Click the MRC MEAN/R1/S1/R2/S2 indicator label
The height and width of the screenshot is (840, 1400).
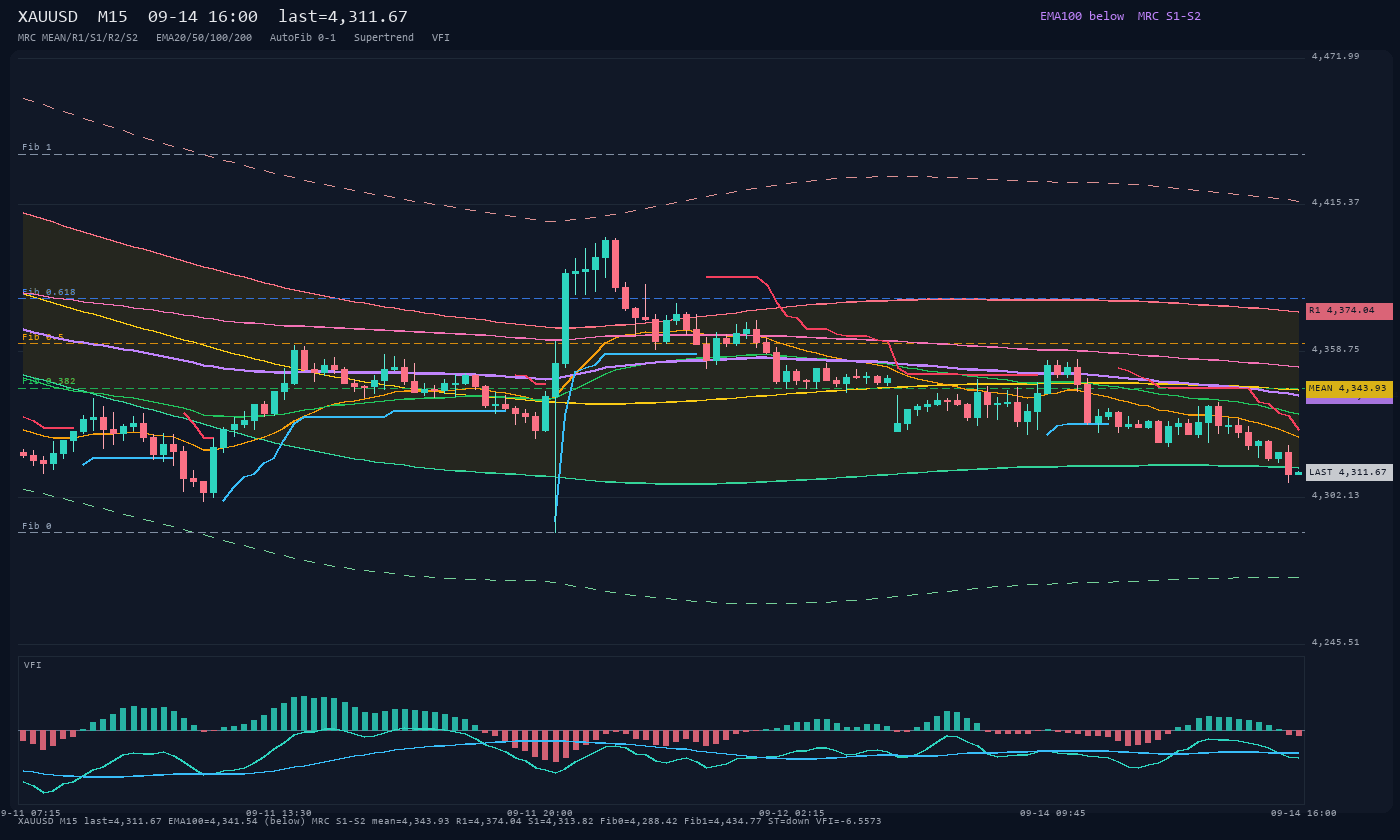(78, 38)
